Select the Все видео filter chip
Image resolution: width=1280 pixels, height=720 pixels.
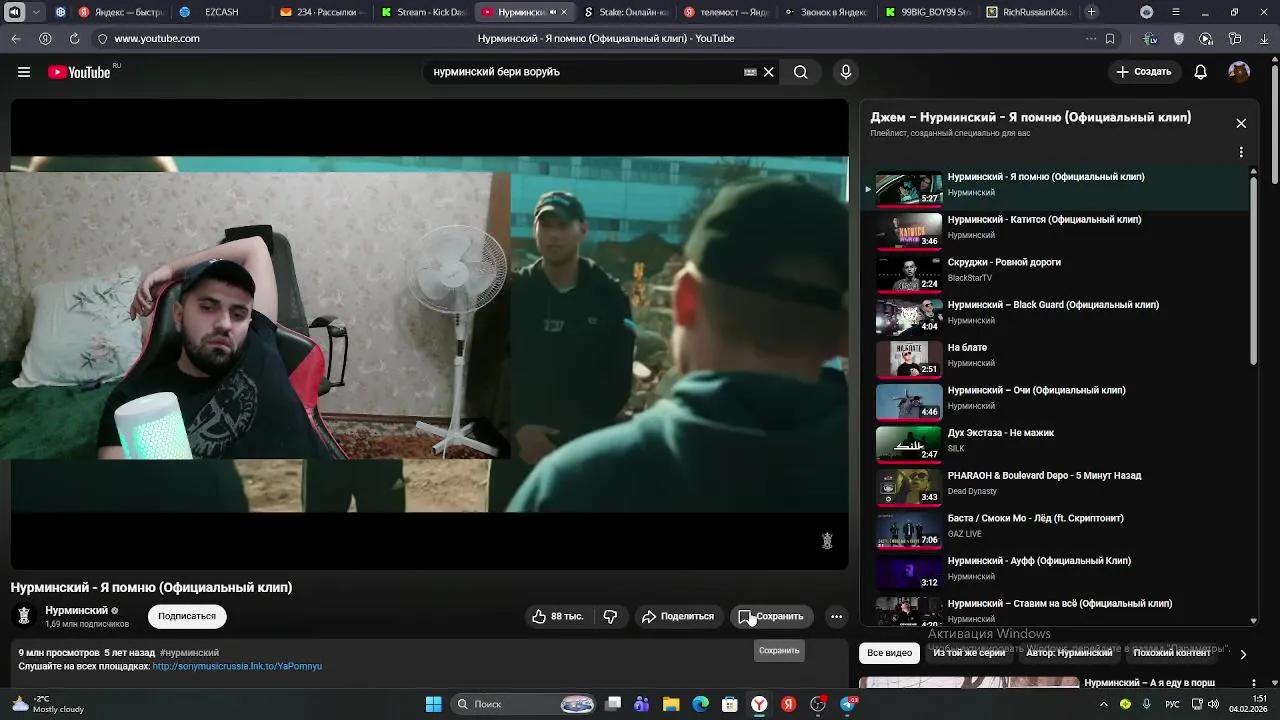pyautogui.click(x=889, y=653)
